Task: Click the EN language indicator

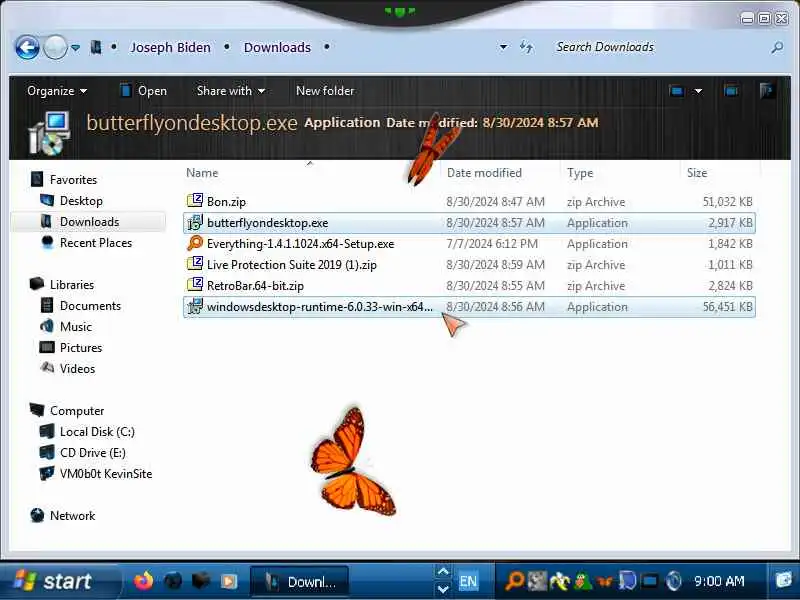Action: click(x=467, y=582)
